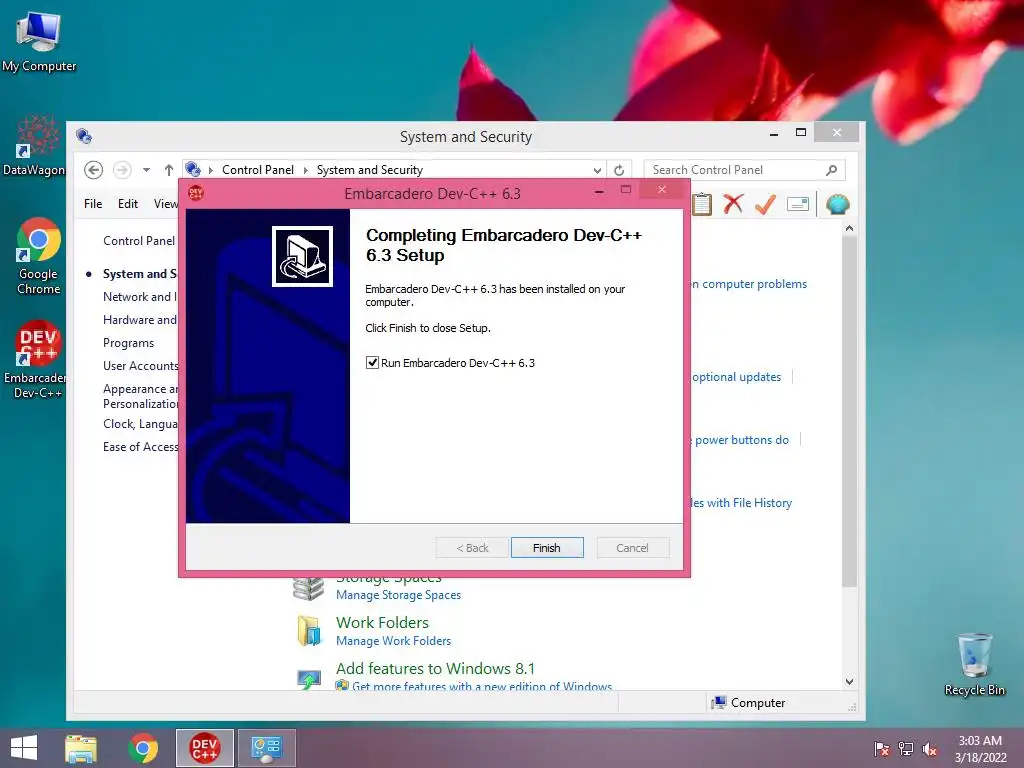Open recent locations dropdown arrow
Image resolution: width=1024 pixels, height=768 pixels.
pos(146,170)
